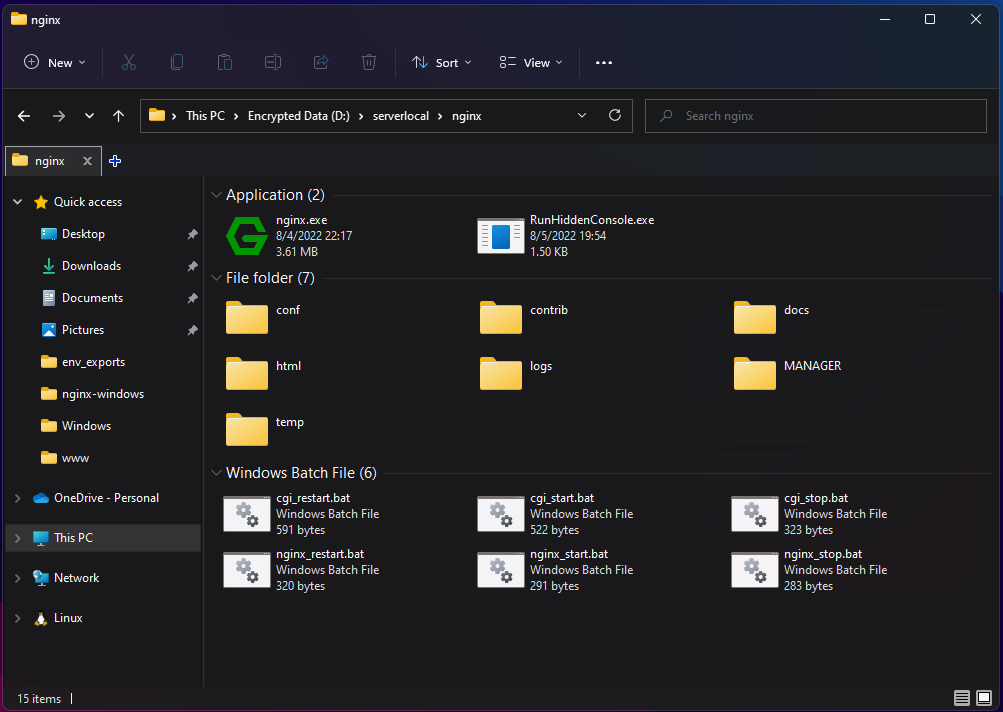Screen dimensions: 1003x712
Task: Click serverlocal in breadcrumb path
Action: (400, 116)
